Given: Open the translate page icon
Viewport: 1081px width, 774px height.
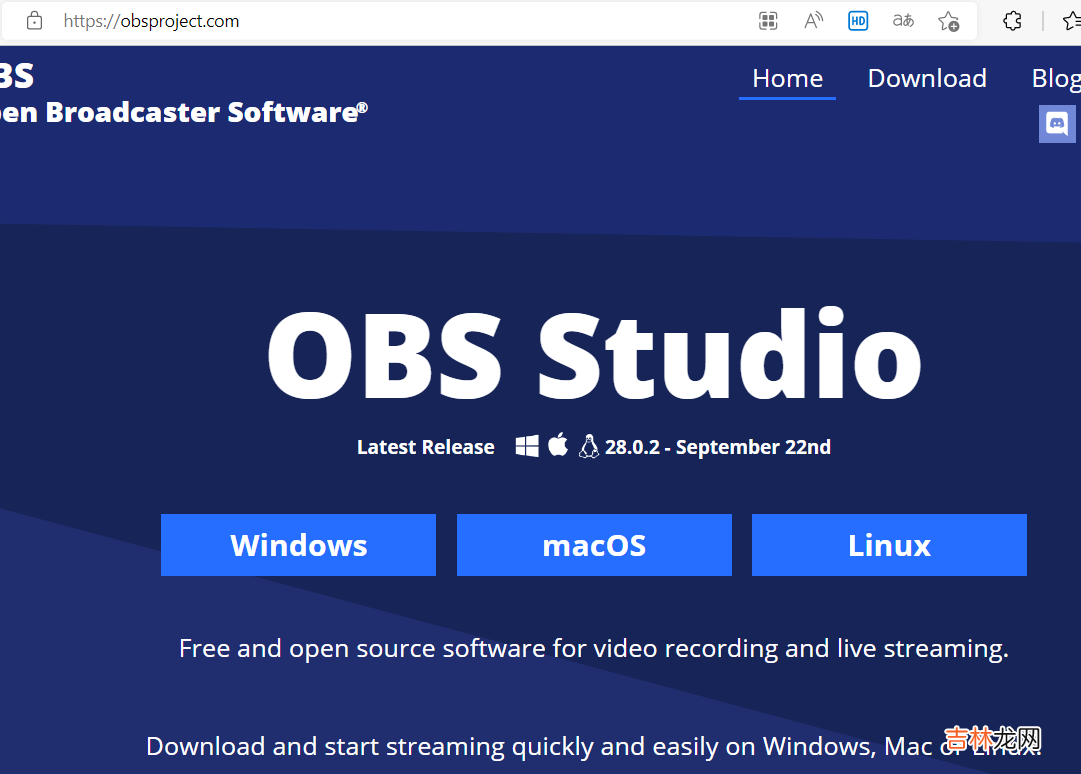Looking at the screenshot, I should click(x=903, y=21).
